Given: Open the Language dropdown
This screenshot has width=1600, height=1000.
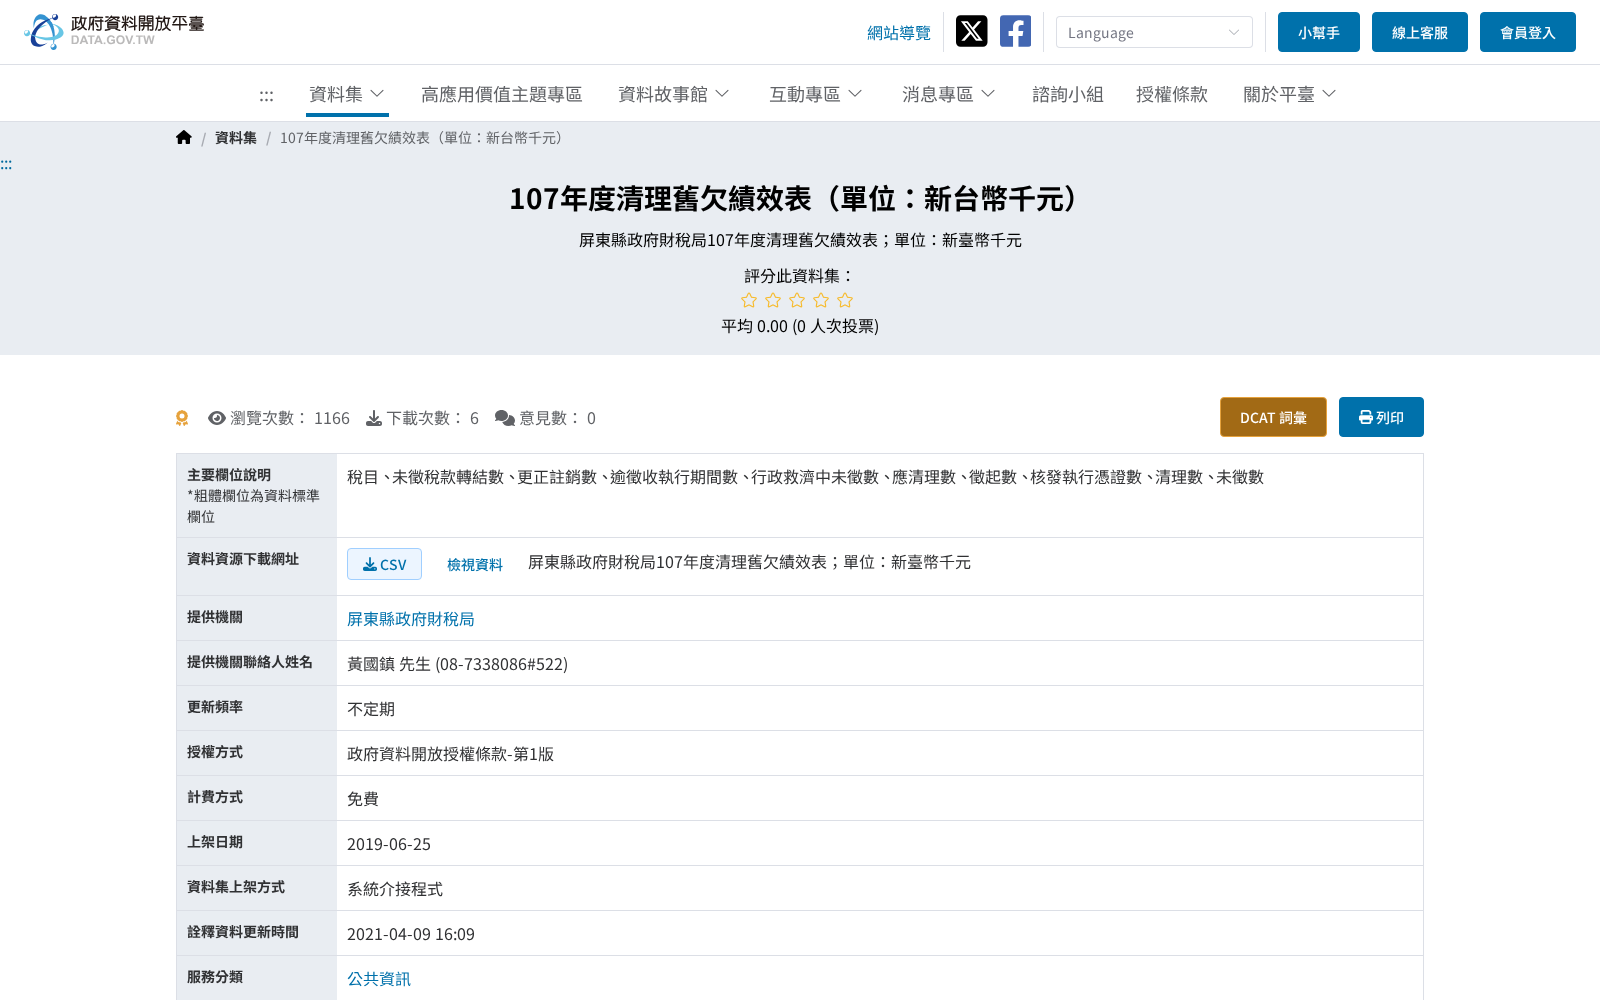Looking at the screenshot, I should [x=1154, y=32].
